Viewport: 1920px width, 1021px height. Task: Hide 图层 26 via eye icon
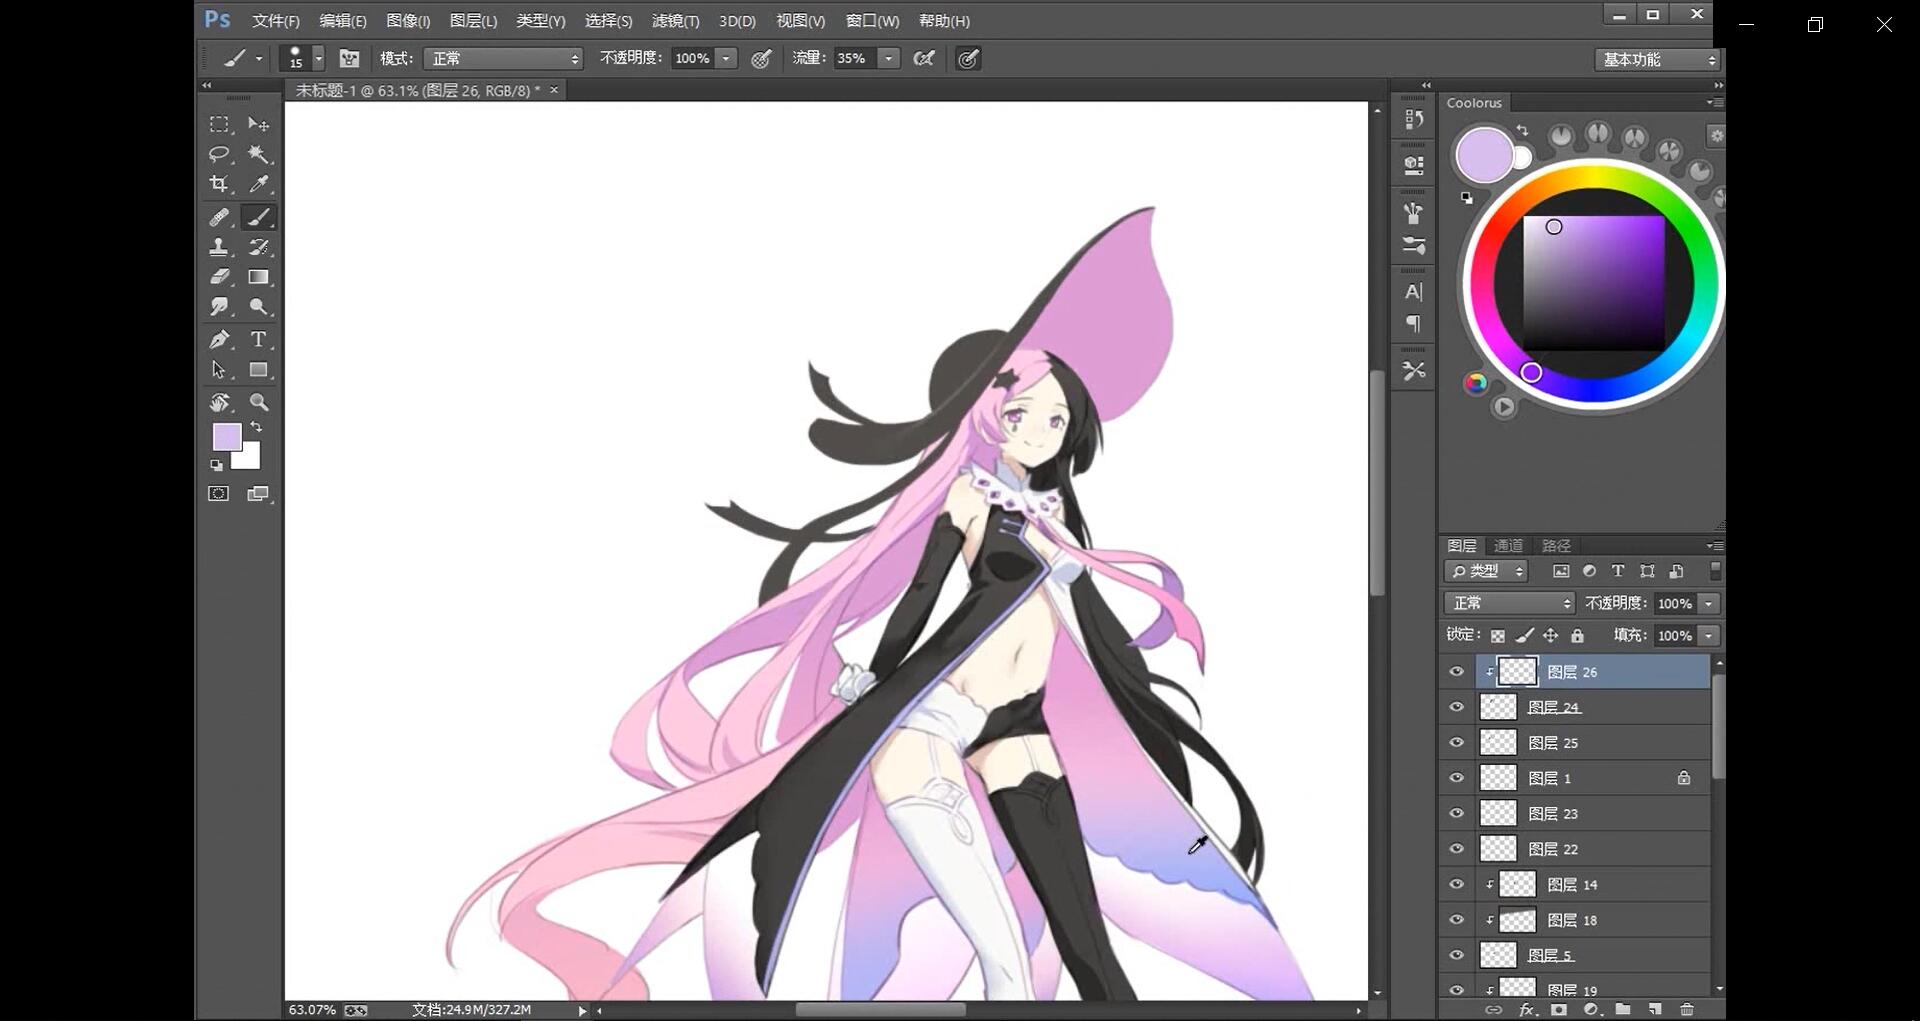click(x=1457, y=672)
